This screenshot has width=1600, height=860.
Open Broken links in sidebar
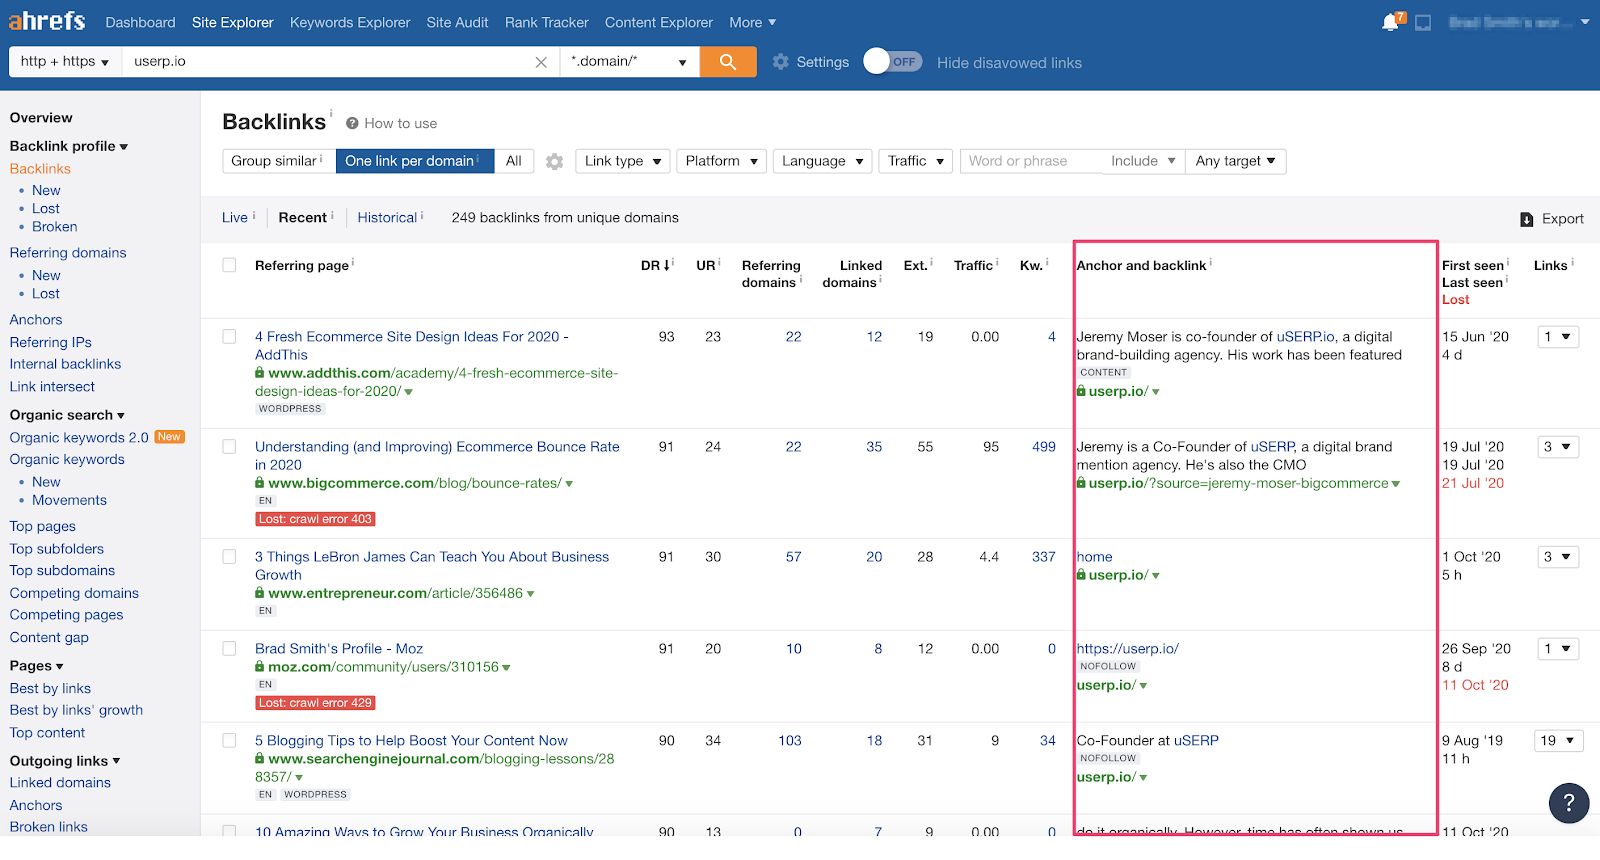click(49, 827)
